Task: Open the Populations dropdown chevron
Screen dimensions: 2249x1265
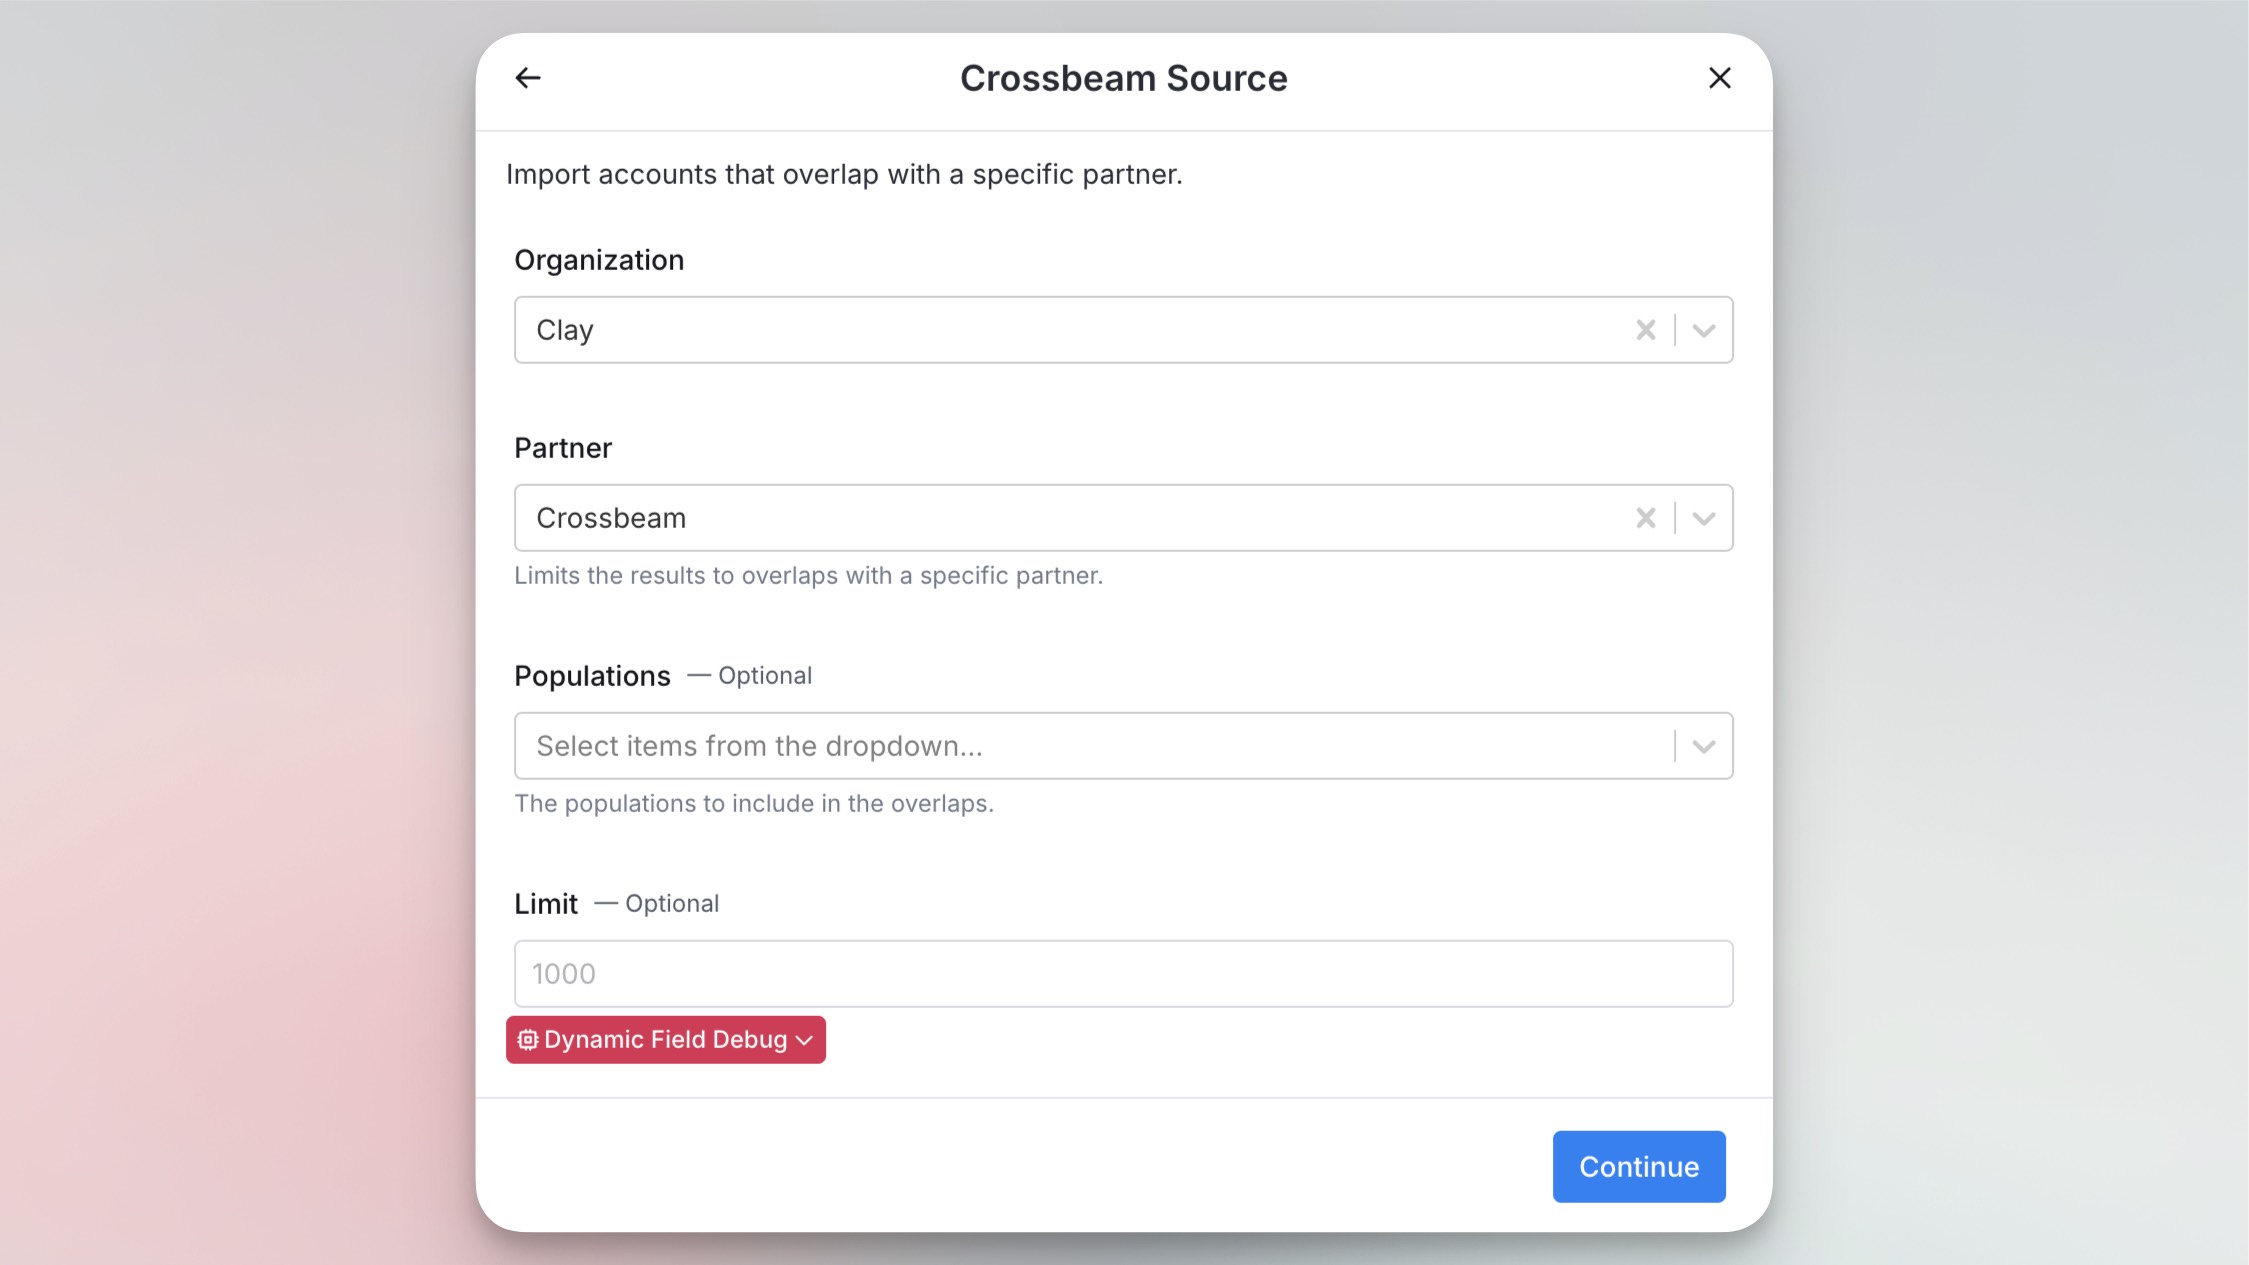Action: [1704, 746]
